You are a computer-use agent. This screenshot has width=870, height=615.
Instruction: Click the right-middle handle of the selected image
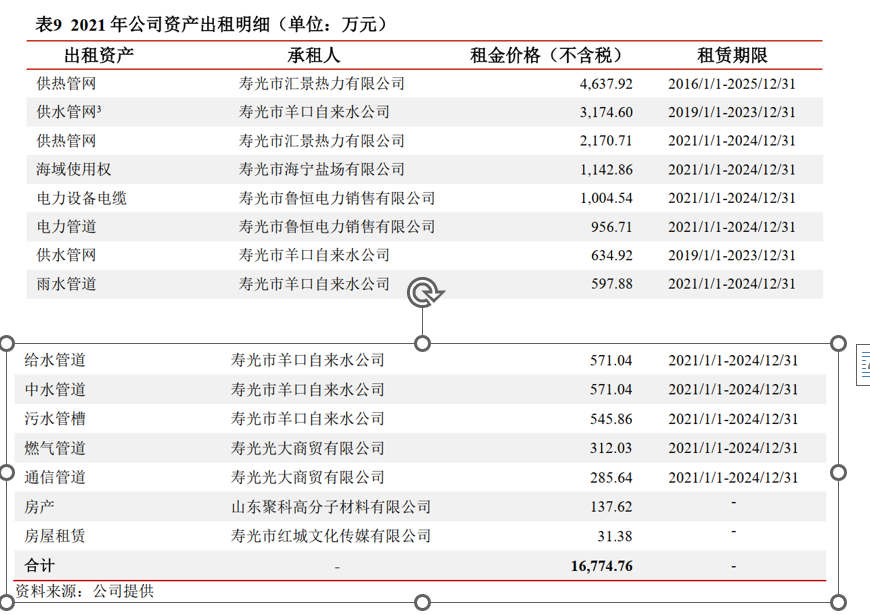pyautogui.click(x=838, y=472)
